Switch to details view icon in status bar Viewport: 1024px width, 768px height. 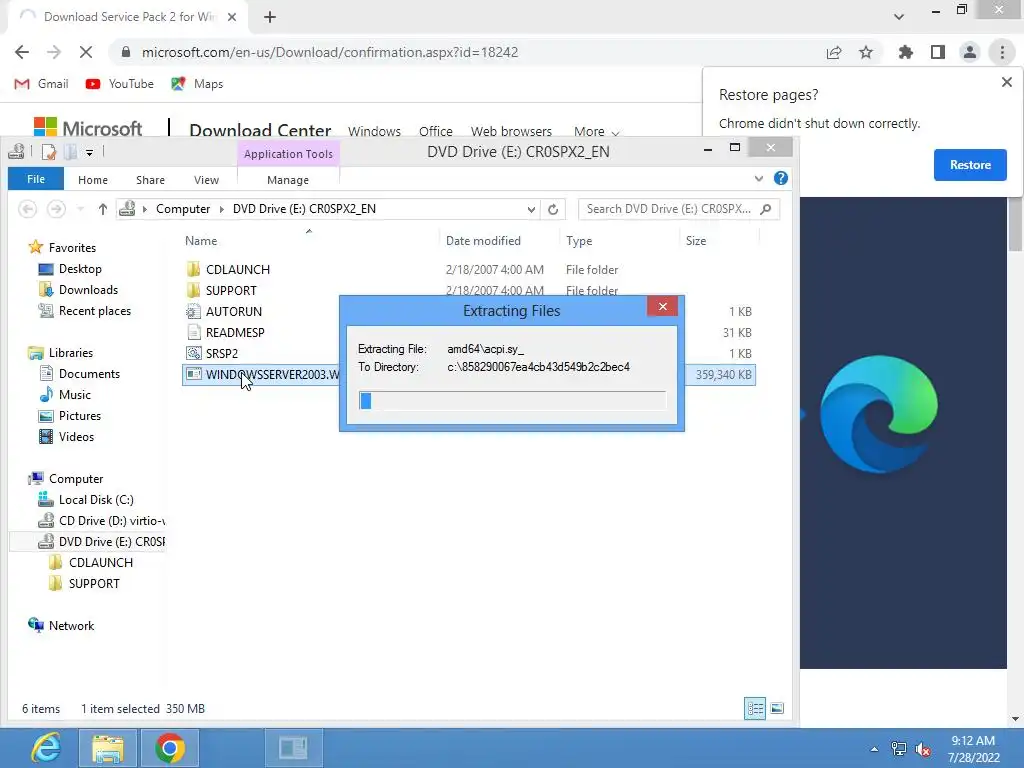pyautogui.click(x=755, y=709)
